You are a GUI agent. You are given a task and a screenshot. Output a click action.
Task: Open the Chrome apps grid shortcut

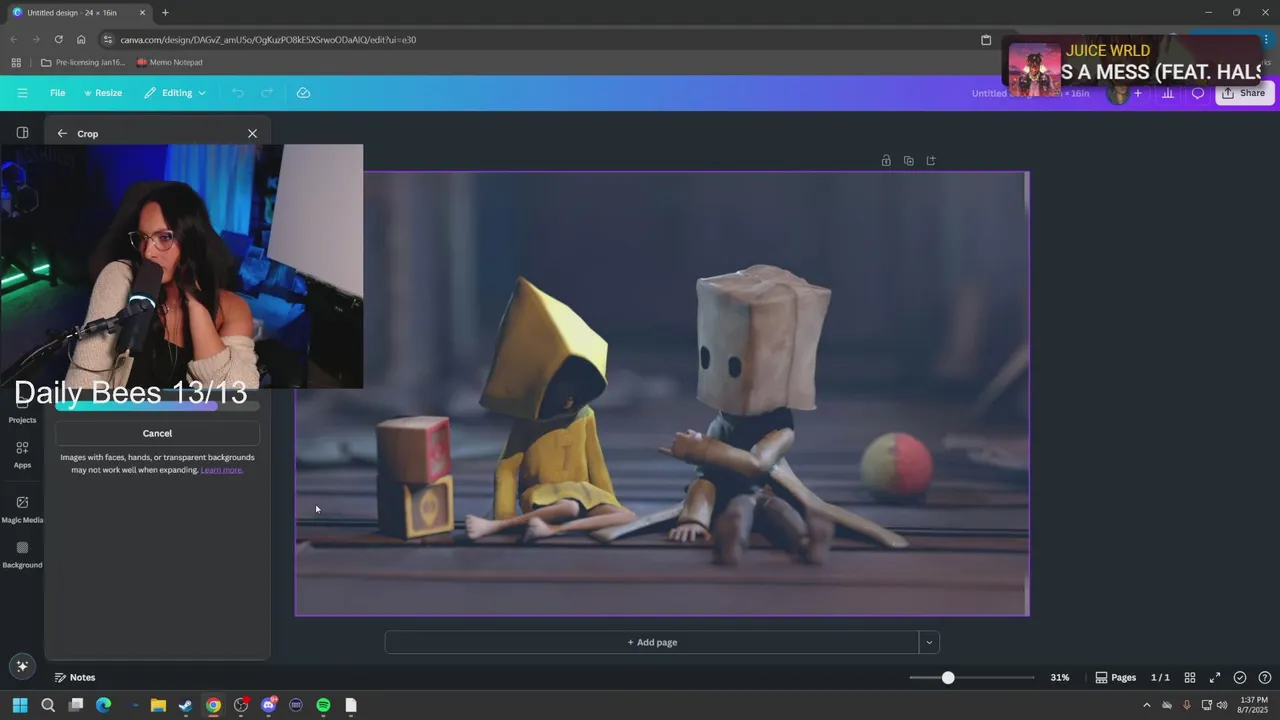pyautogui.click(x=16, y=62)
